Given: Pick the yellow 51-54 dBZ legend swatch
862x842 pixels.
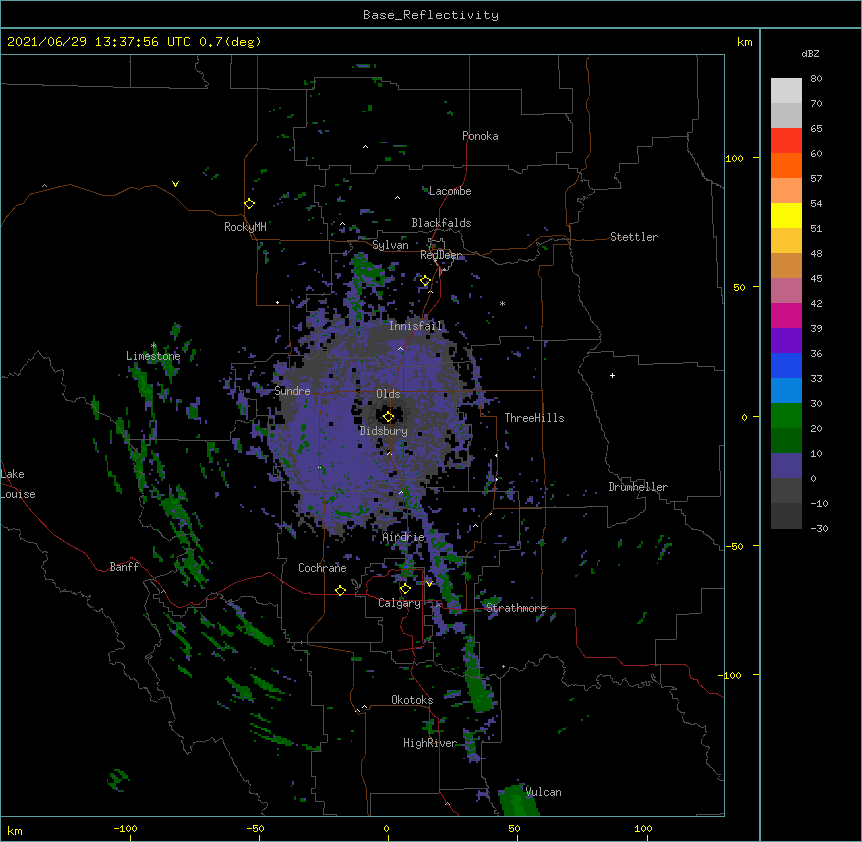Looking at the screenshot, I should pos(786,215).
